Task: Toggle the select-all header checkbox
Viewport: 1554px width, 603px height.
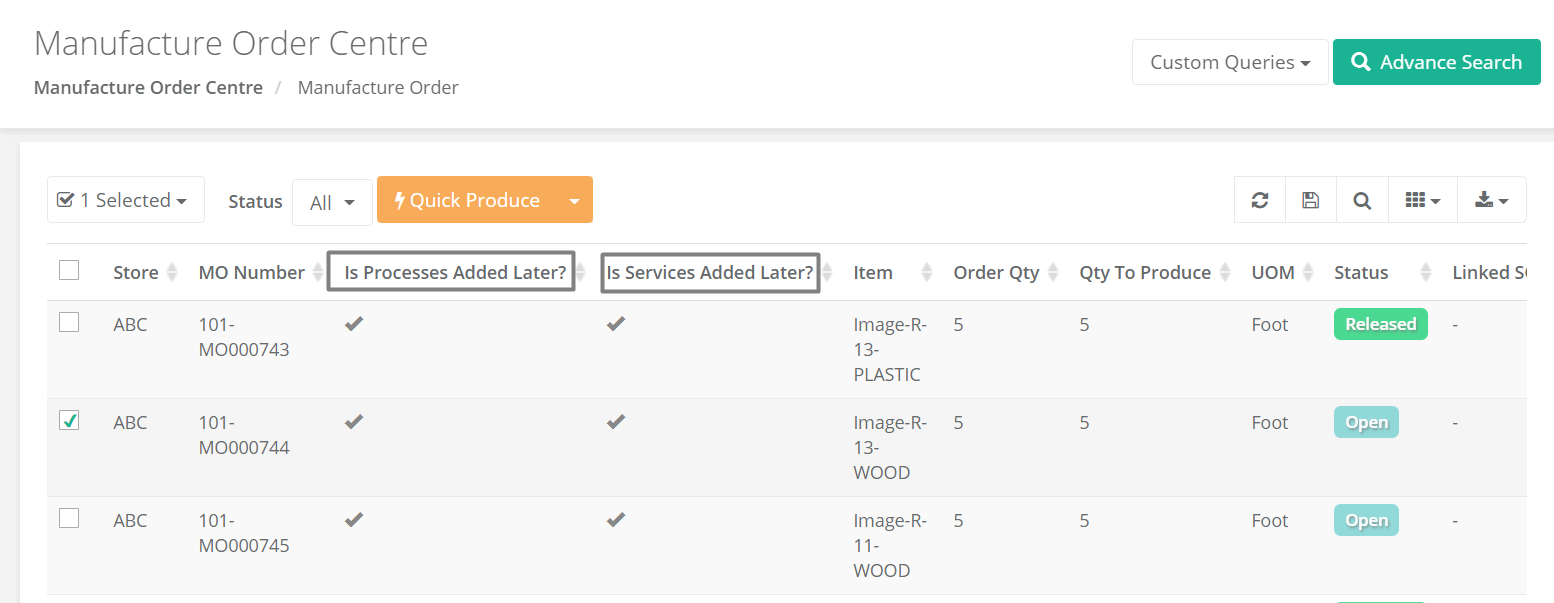Action: tap(69, 270)
